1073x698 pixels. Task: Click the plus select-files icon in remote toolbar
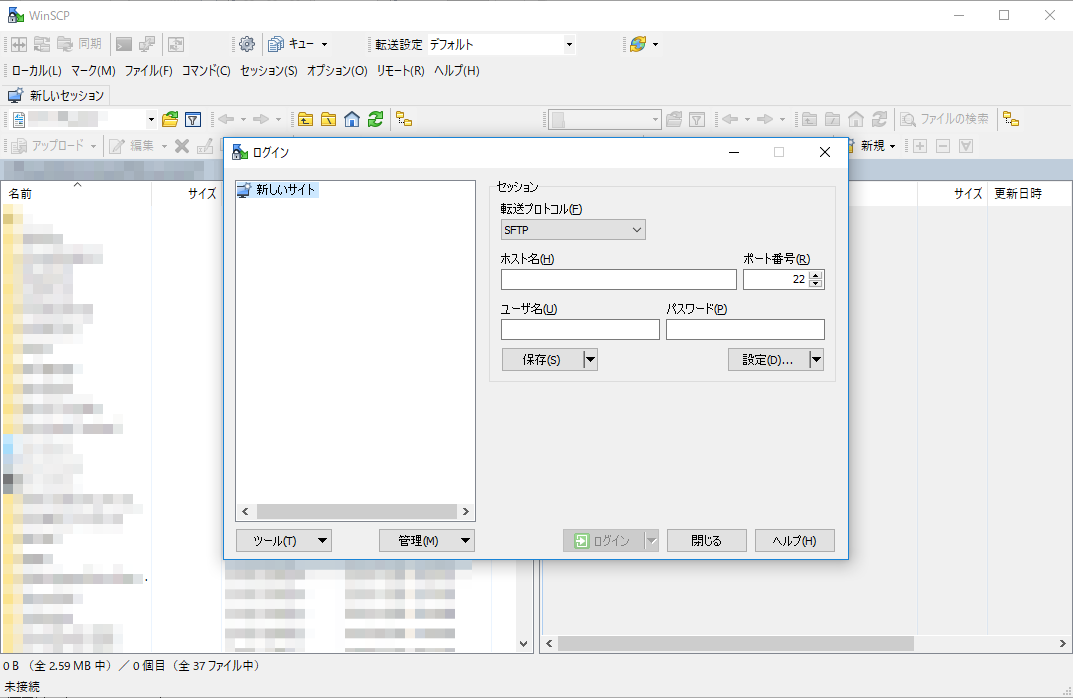tap(920, 146)
